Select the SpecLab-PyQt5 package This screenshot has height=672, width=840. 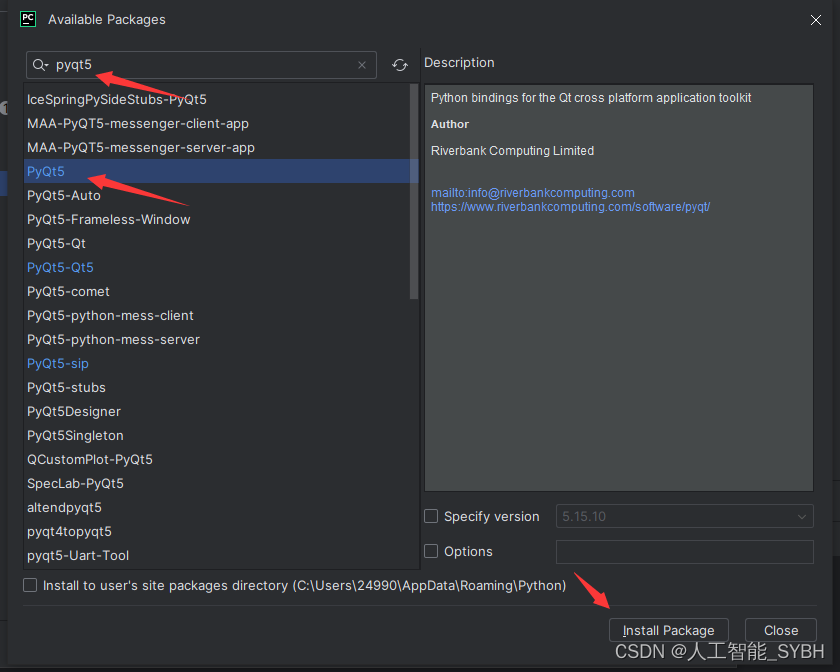[221, 483]
